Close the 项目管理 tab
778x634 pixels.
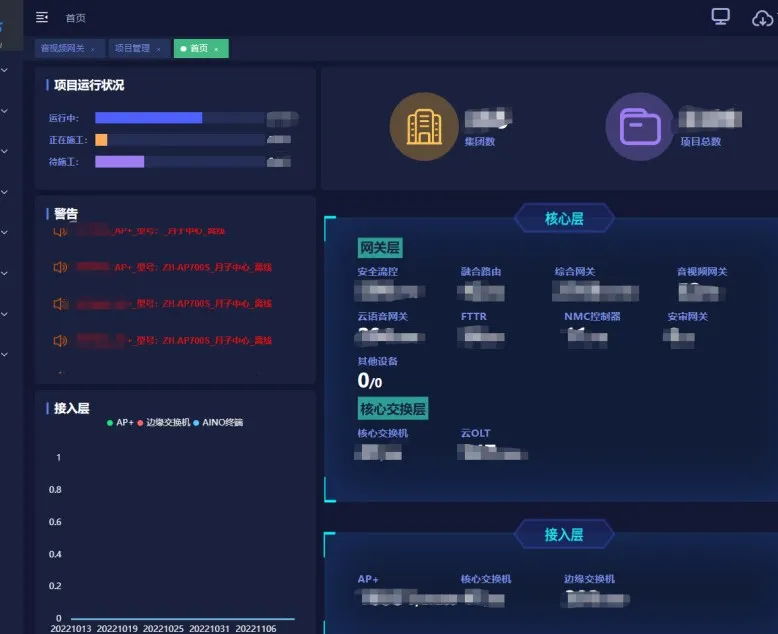(x=158, y=48)
